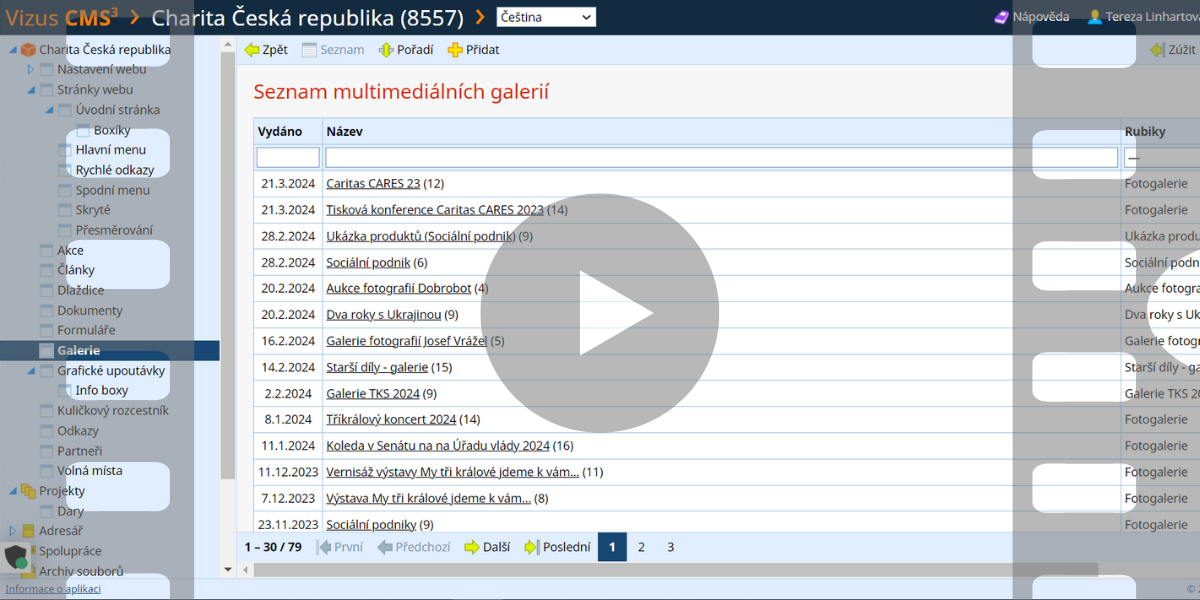Image resolution: width=1200 pixels, height=600 pixels.
Task: Click the page icon beside Nastavení webu
Action: tap(46, 70)
